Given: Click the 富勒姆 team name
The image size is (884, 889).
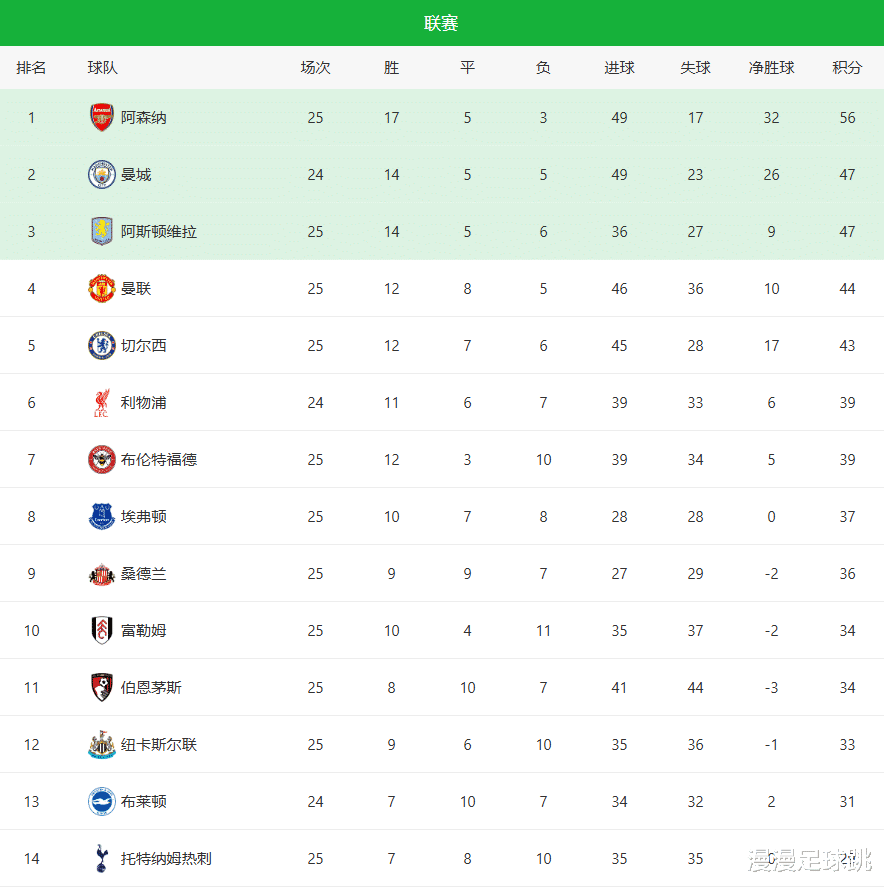Looking at the screenshot, I should [144, 631].
